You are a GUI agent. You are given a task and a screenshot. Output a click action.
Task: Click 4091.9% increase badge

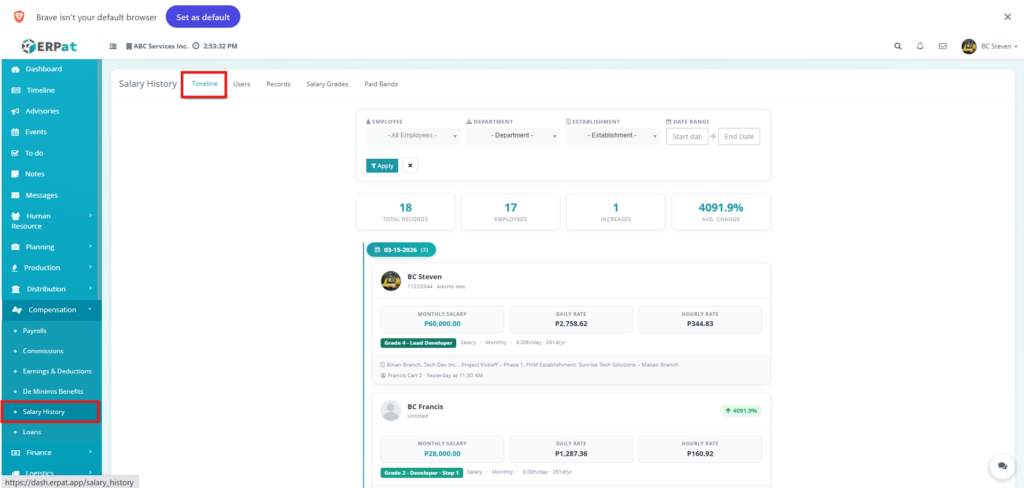741,411
